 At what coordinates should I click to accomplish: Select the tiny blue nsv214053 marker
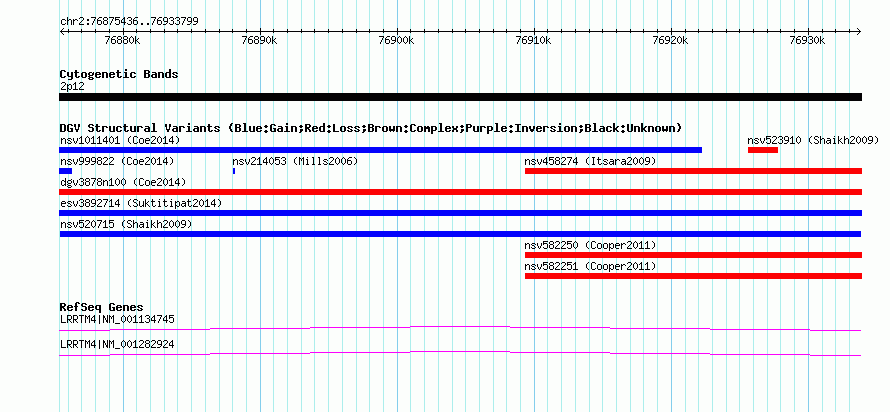pyautogui.click(x=234, y=171)
